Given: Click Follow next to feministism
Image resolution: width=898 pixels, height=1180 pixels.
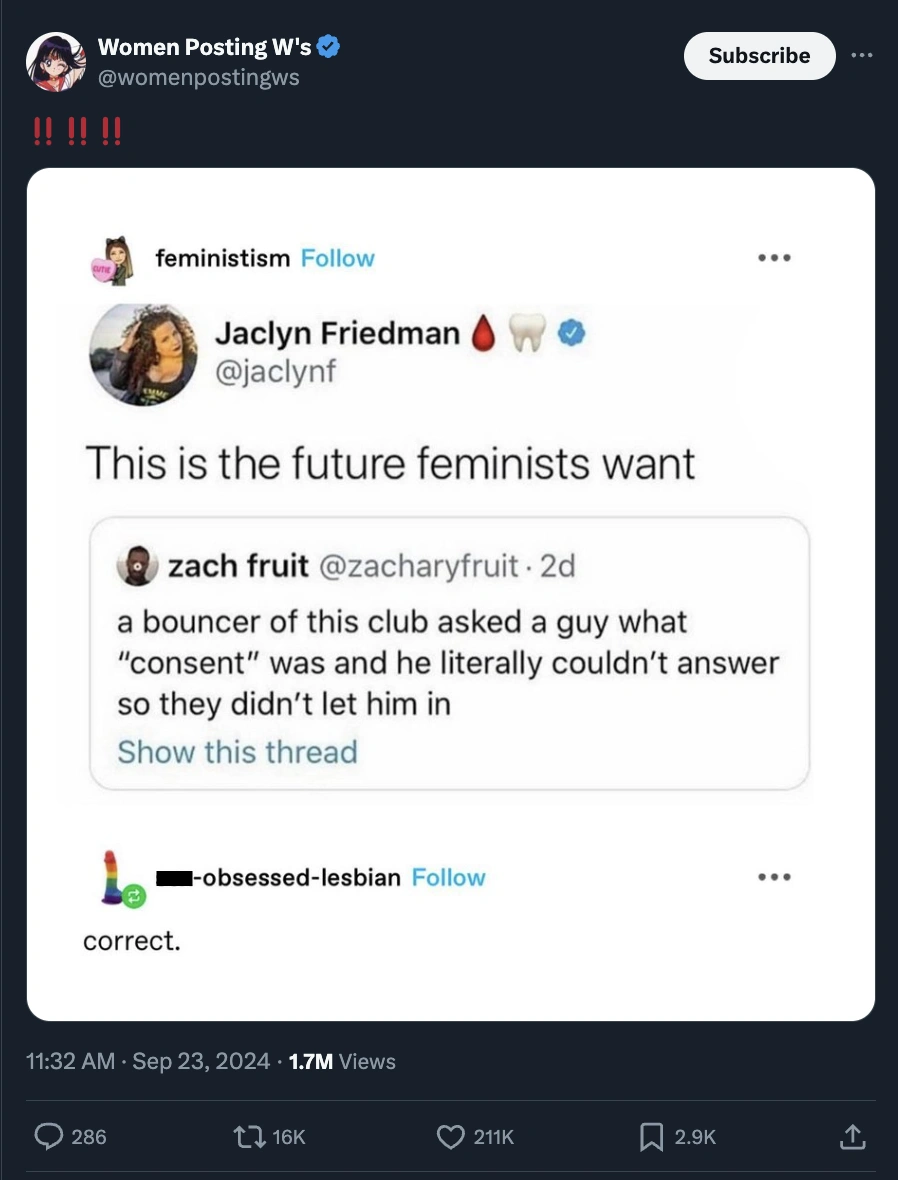Looking at the screenshot, I should click(x=337, y=258).
